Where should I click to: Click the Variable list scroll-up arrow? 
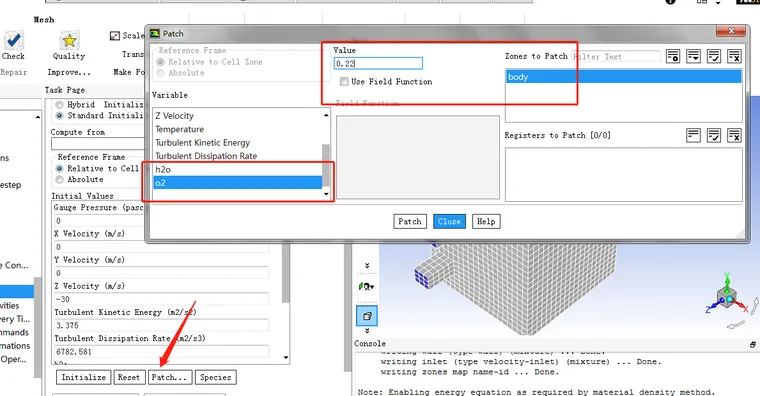pyautogui.click(x=326, y=115)
